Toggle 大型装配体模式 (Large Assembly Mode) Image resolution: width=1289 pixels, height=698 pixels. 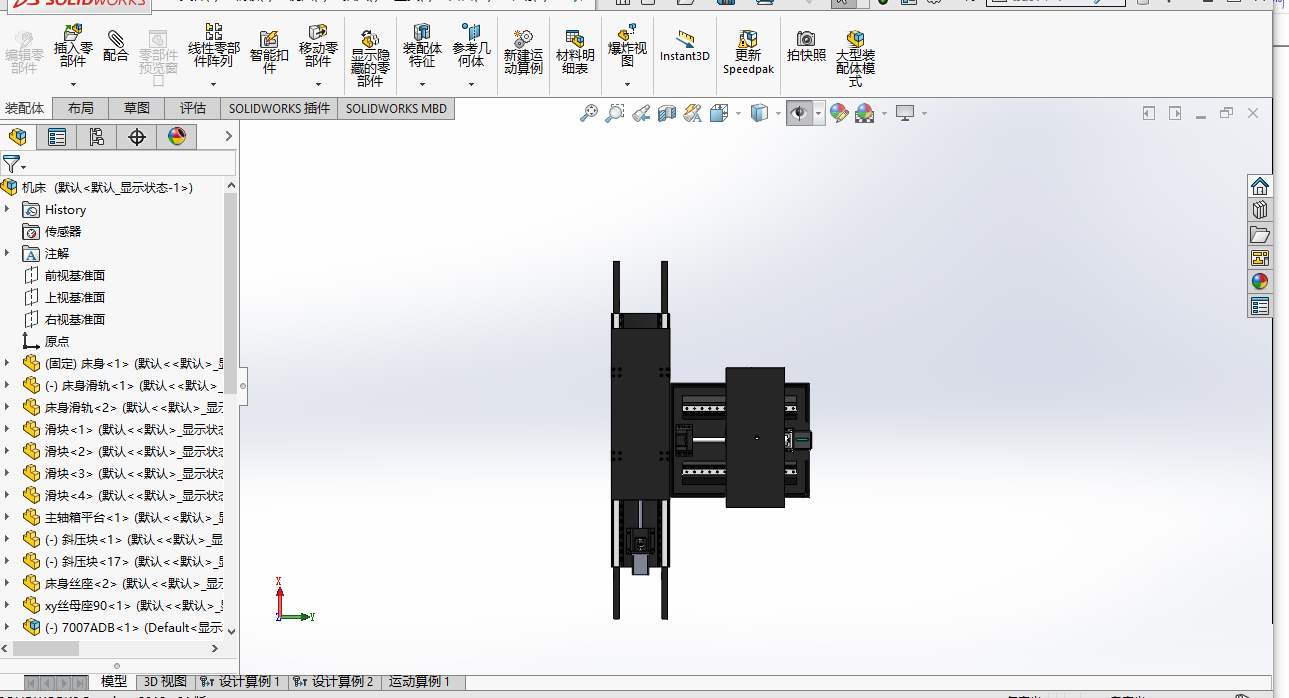(855, 58)
